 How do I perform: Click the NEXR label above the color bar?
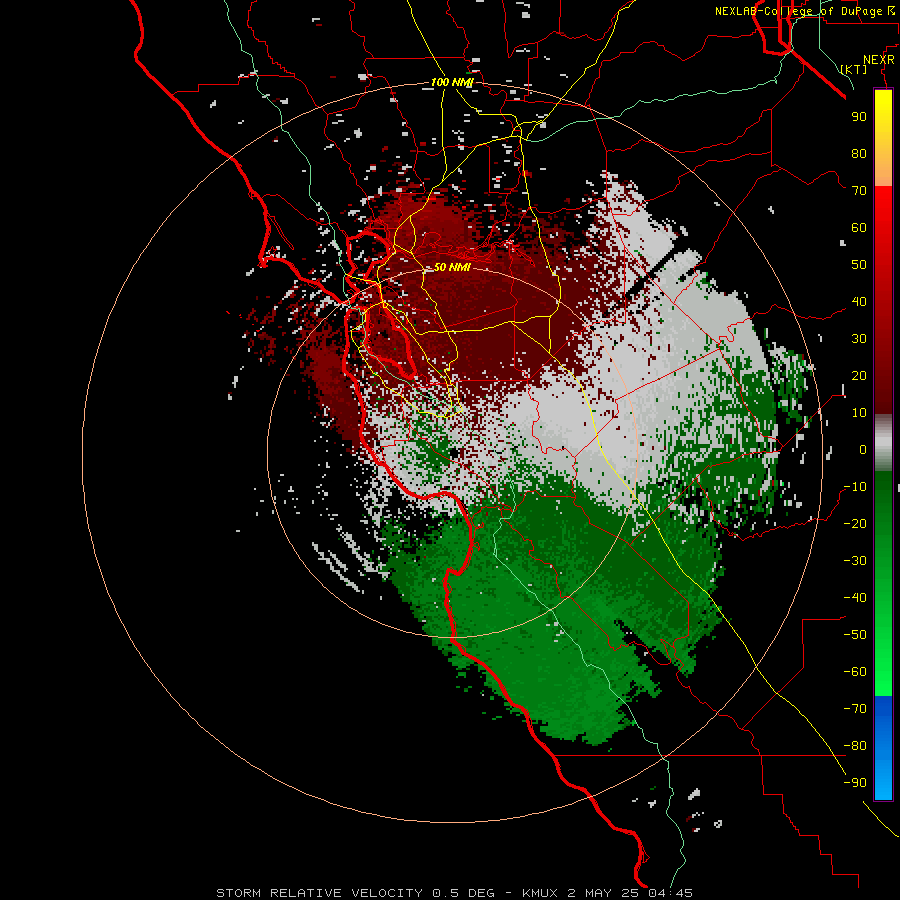(x=878, y=60)
